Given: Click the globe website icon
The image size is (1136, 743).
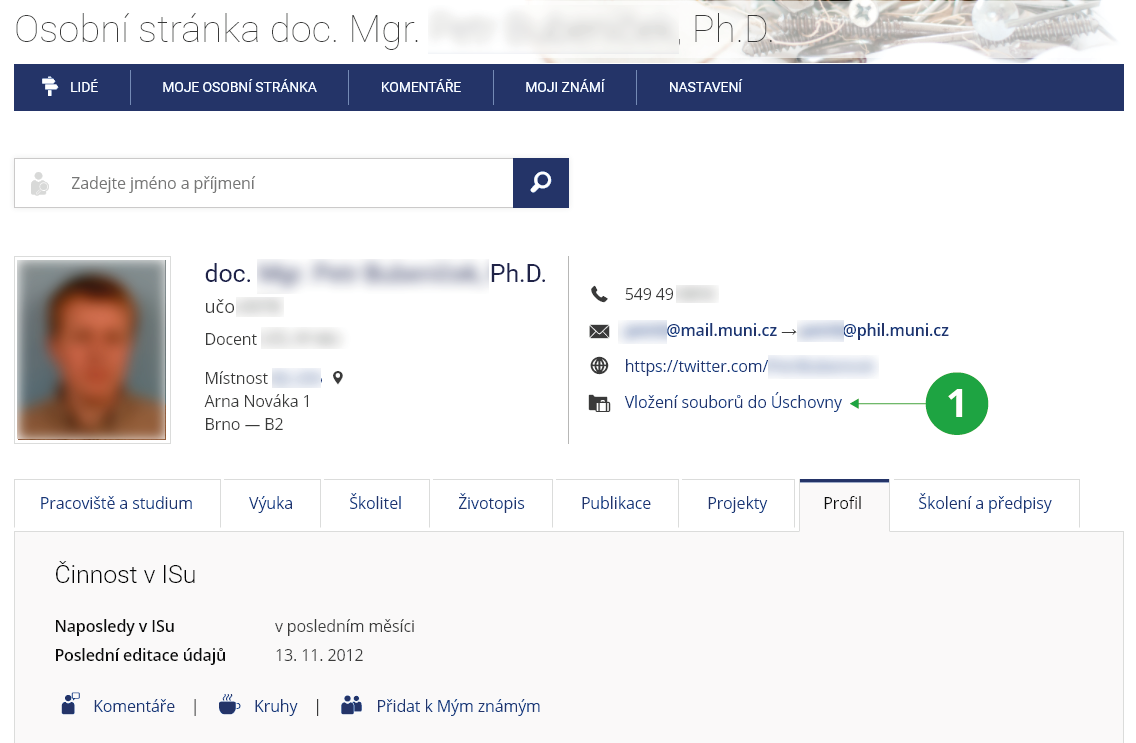Looking at the screenshot, I should pos(599,366).
